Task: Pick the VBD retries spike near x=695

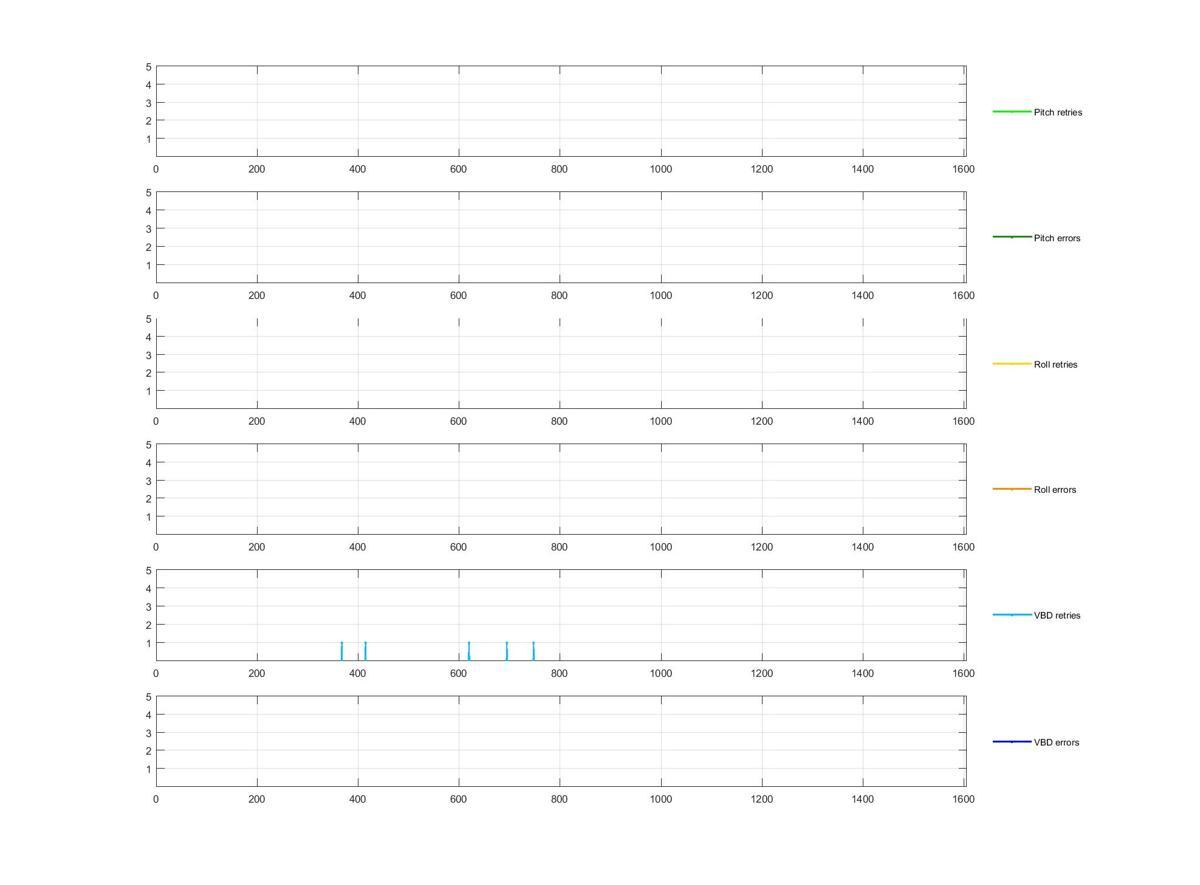Action: pos(507,651)
